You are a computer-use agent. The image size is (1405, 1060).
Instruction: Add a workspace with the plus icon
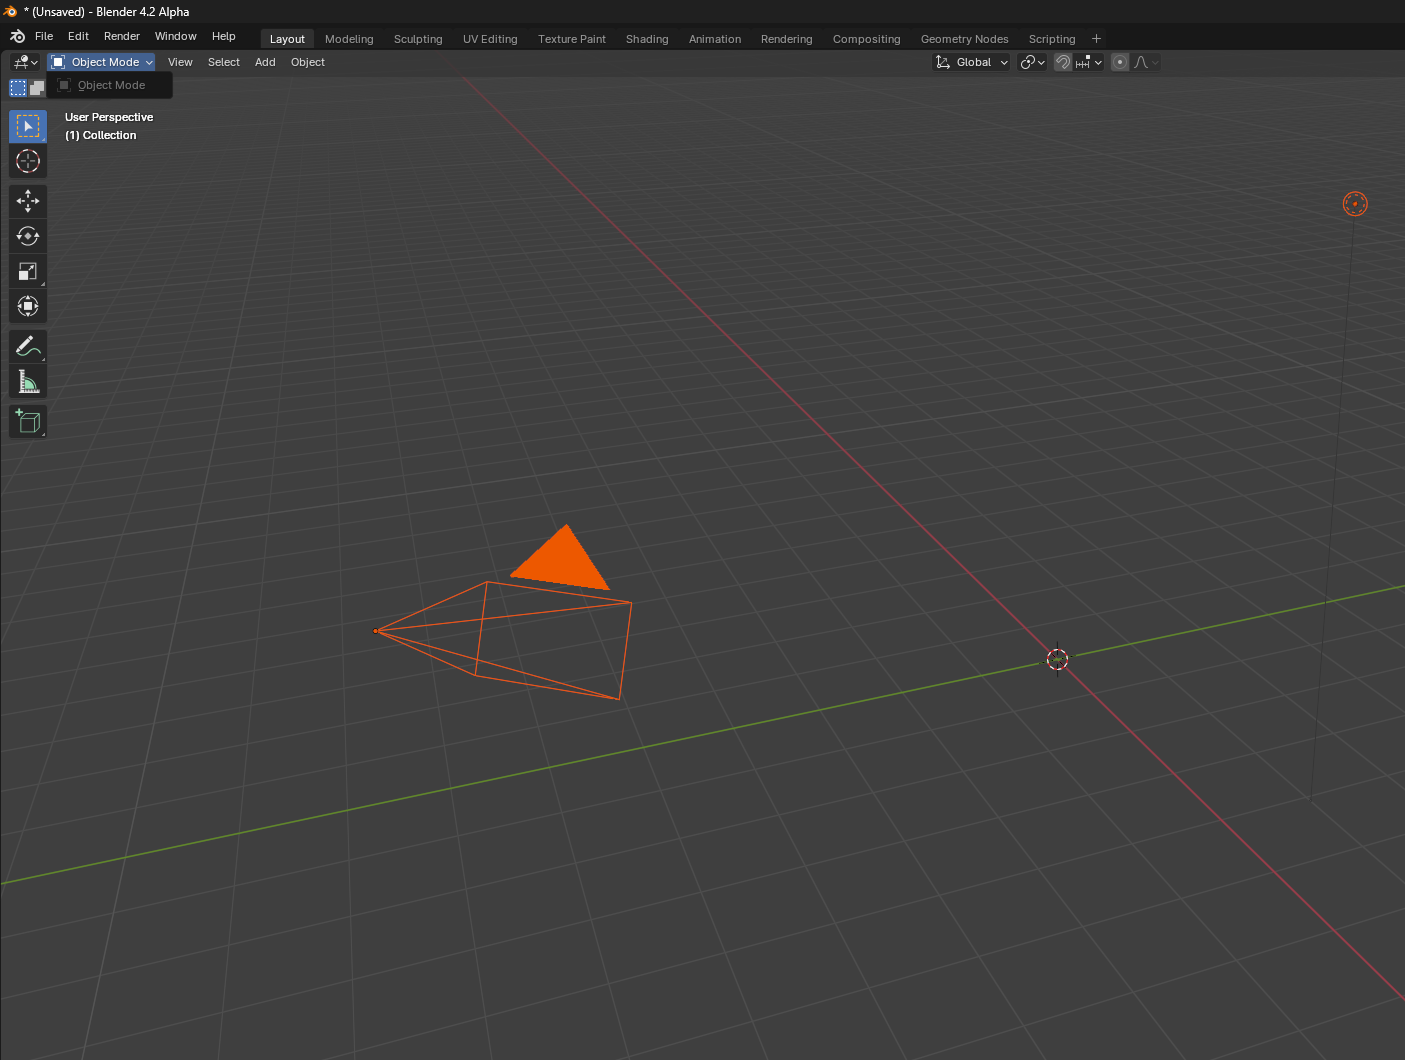tap(1096, 39)
